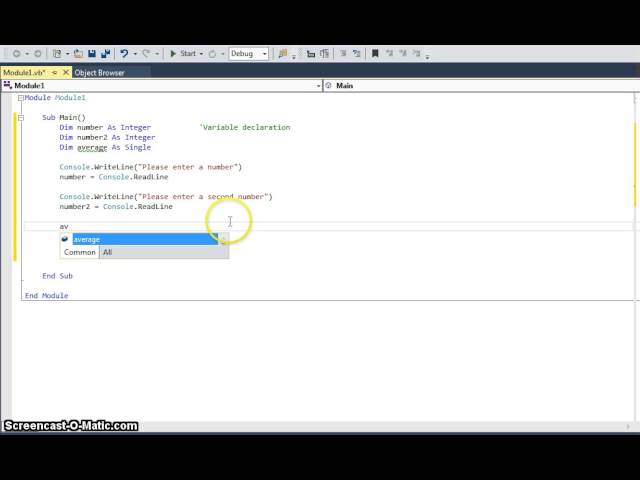This screenshot has width=640, height=480.
Task: Collapse the Module Module1 code block
Action: 21,98
